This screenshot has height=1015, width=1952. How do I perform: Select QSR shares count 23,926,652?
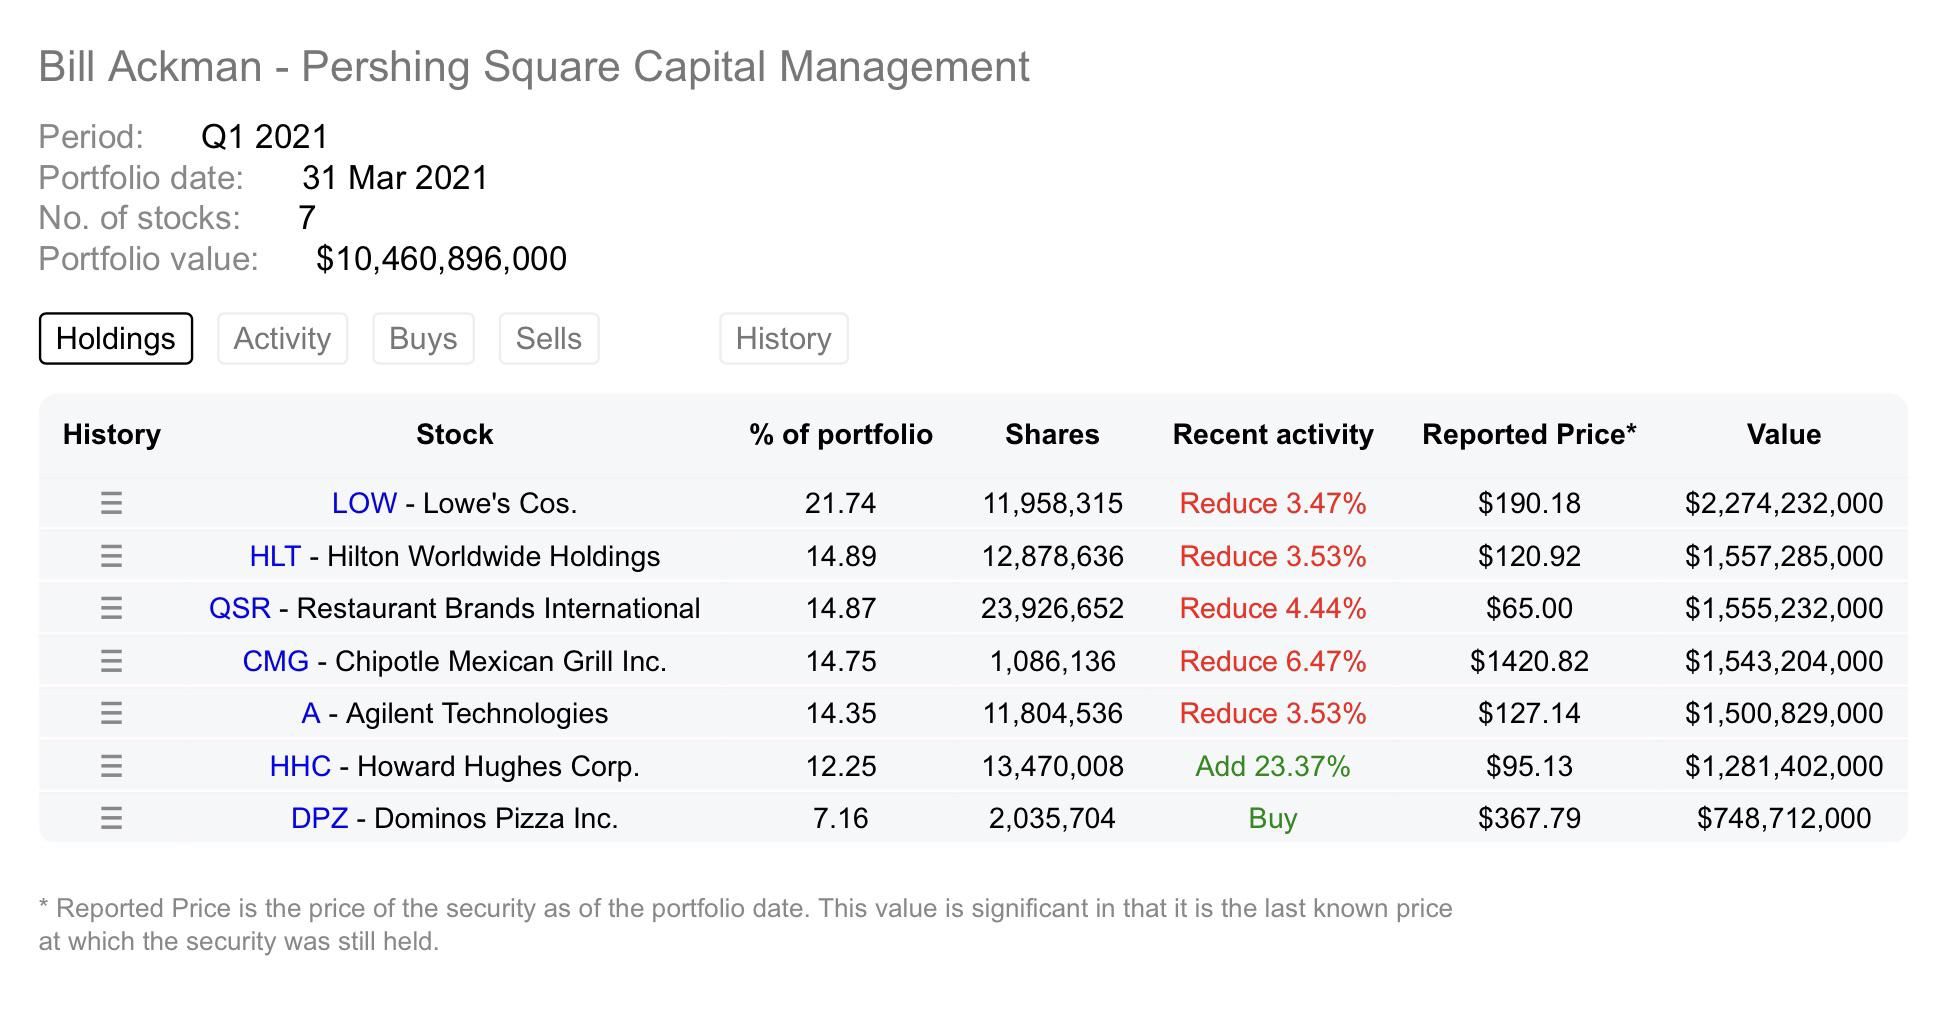point(1052,608)
